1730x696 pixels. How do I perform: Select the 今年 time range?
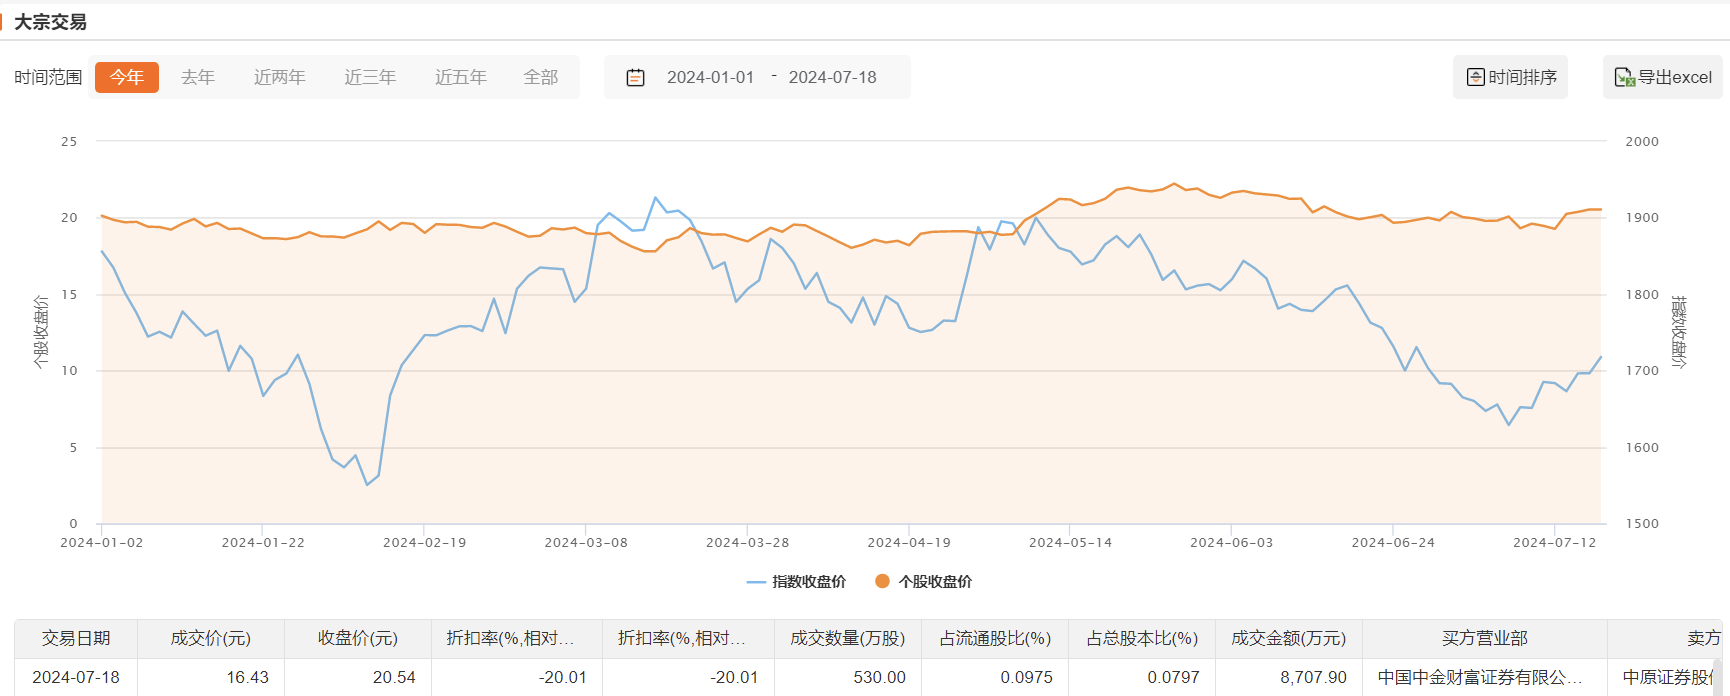[127, 77]
